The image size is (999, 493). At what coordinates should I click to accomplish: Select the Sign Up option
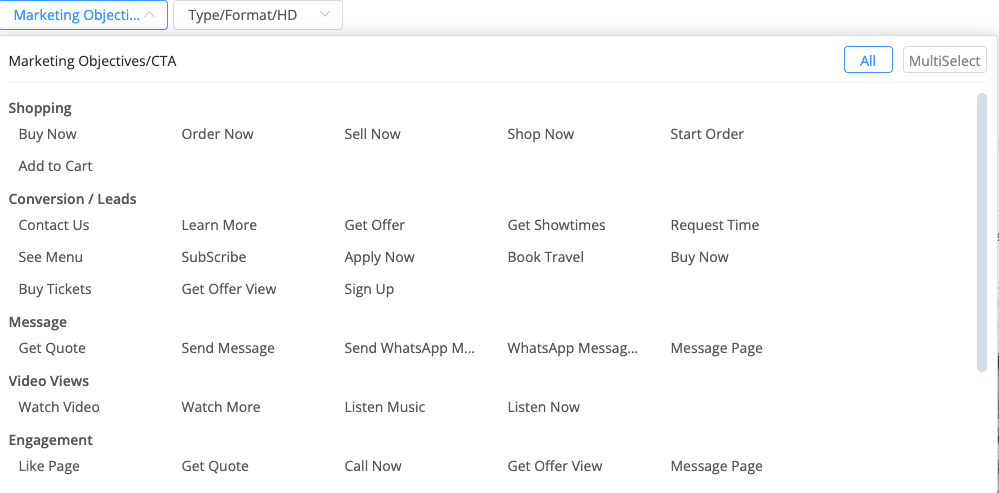click(x=369, y=289)
